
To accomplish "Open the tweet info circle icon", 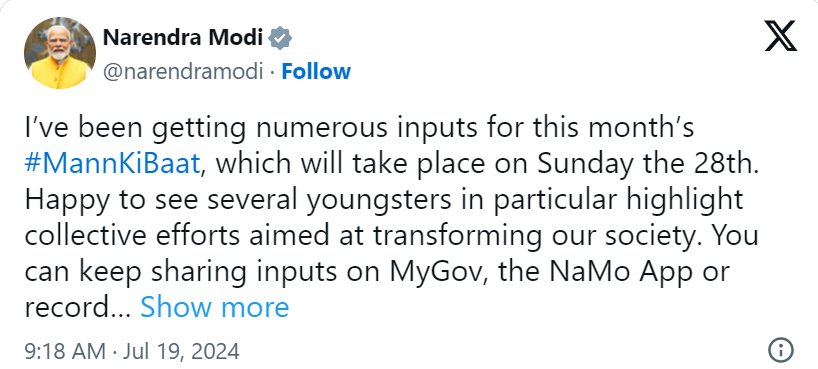I will (x=781, y=349).
